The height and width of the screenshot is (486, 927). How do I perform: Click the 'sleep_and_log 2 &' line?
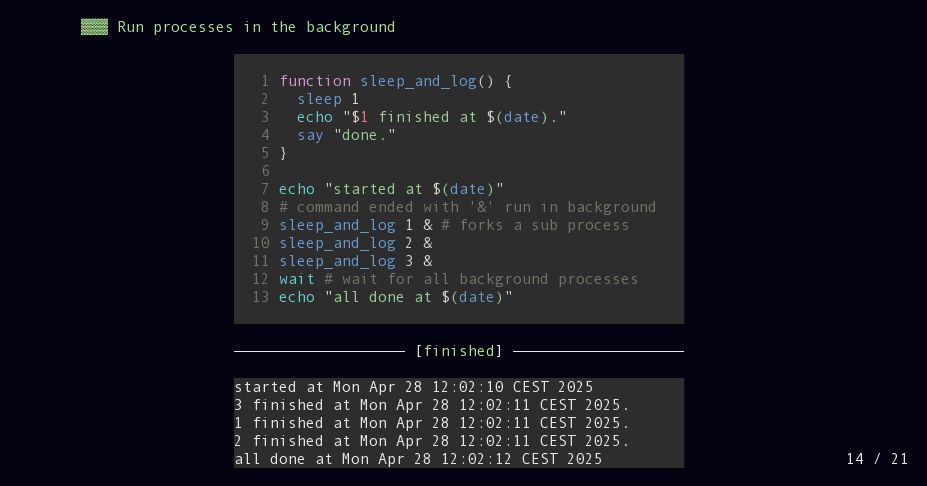[x=356, y=244]
